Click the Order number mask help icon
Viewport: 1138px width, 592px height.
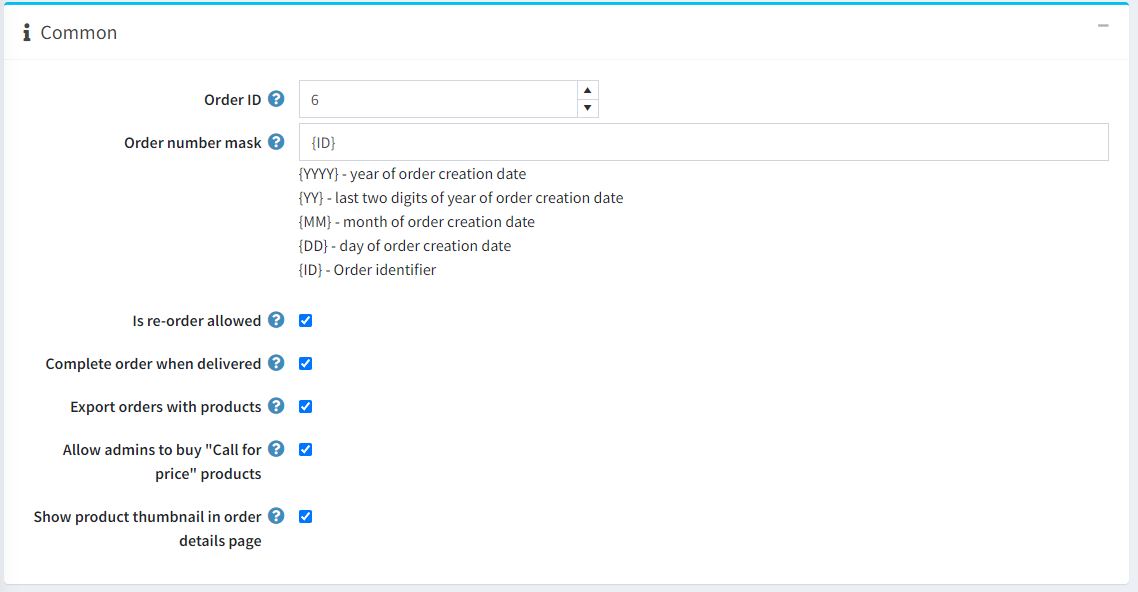tap(276, 142)
